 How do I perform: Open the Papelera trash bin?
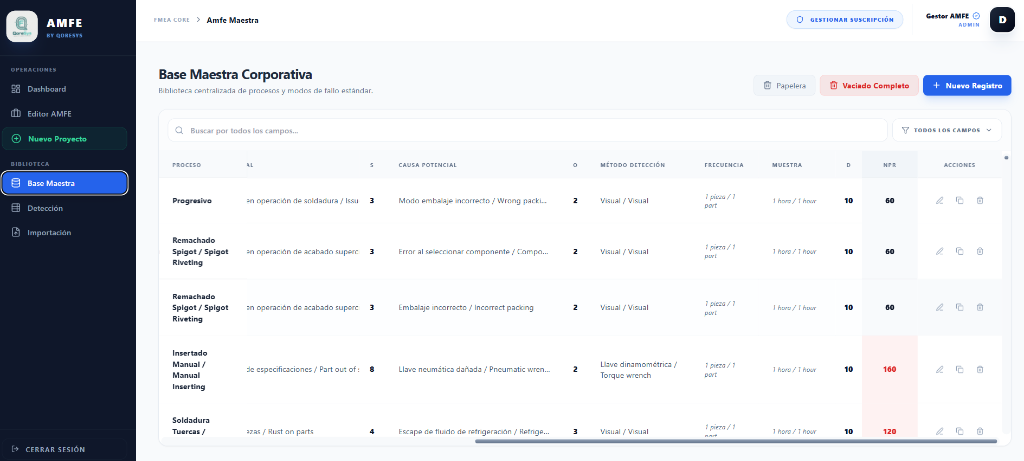point(784,86)
